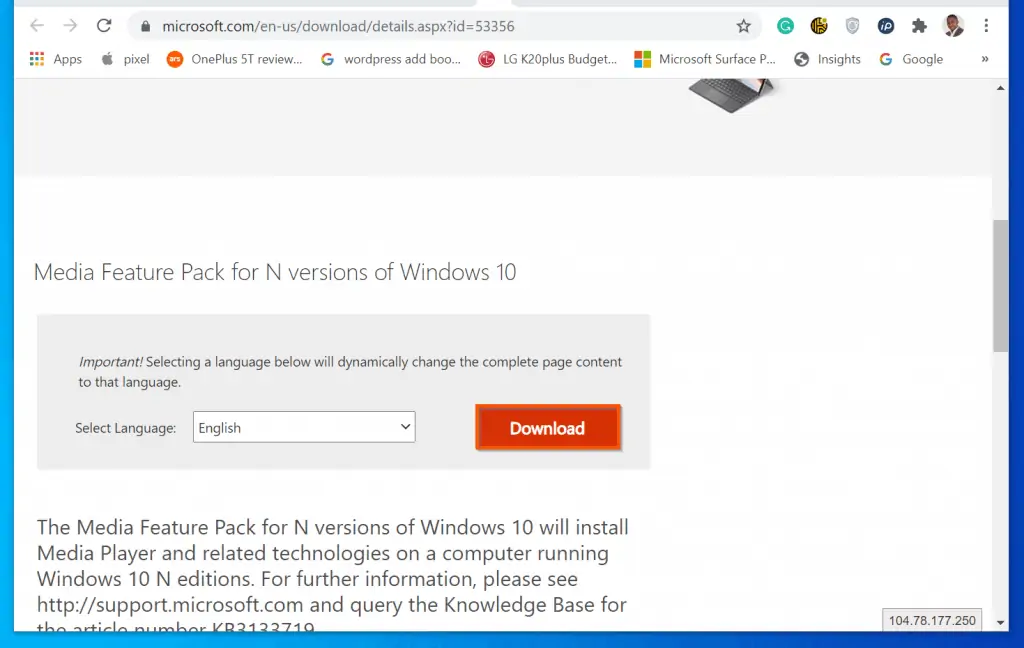Open the yellow and black round extension

pyautogui.click(x=819, y=26)
